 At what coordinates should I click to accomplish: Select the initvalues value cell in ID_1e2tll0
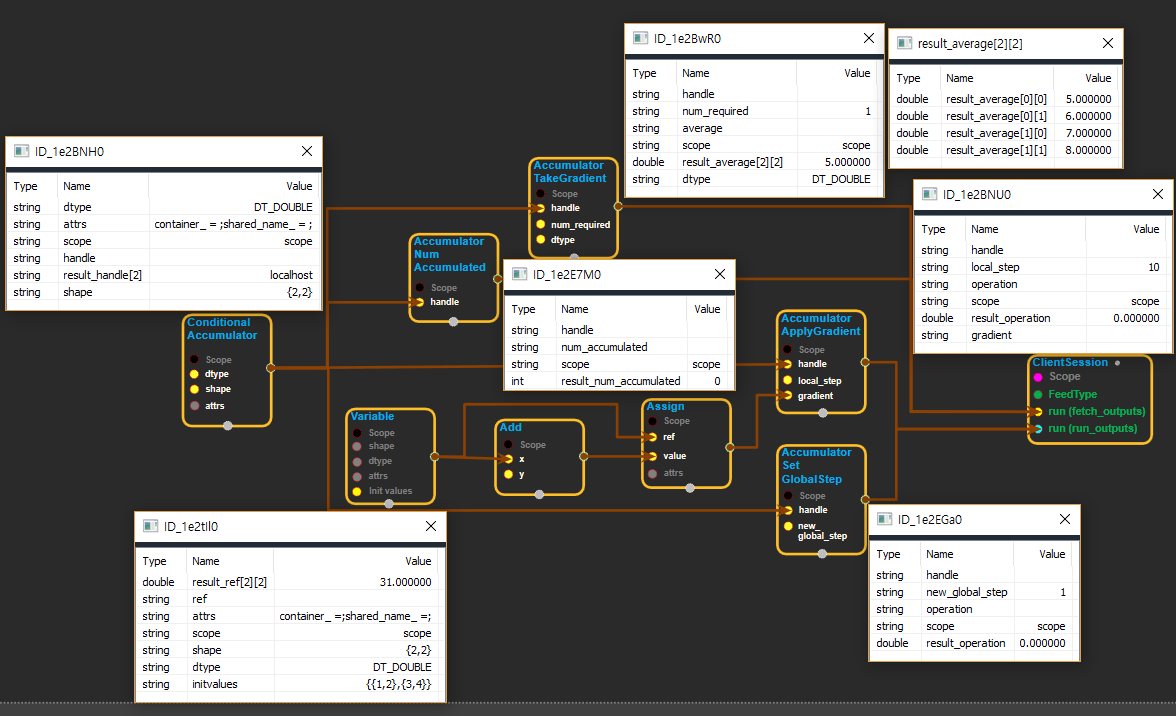360,684
